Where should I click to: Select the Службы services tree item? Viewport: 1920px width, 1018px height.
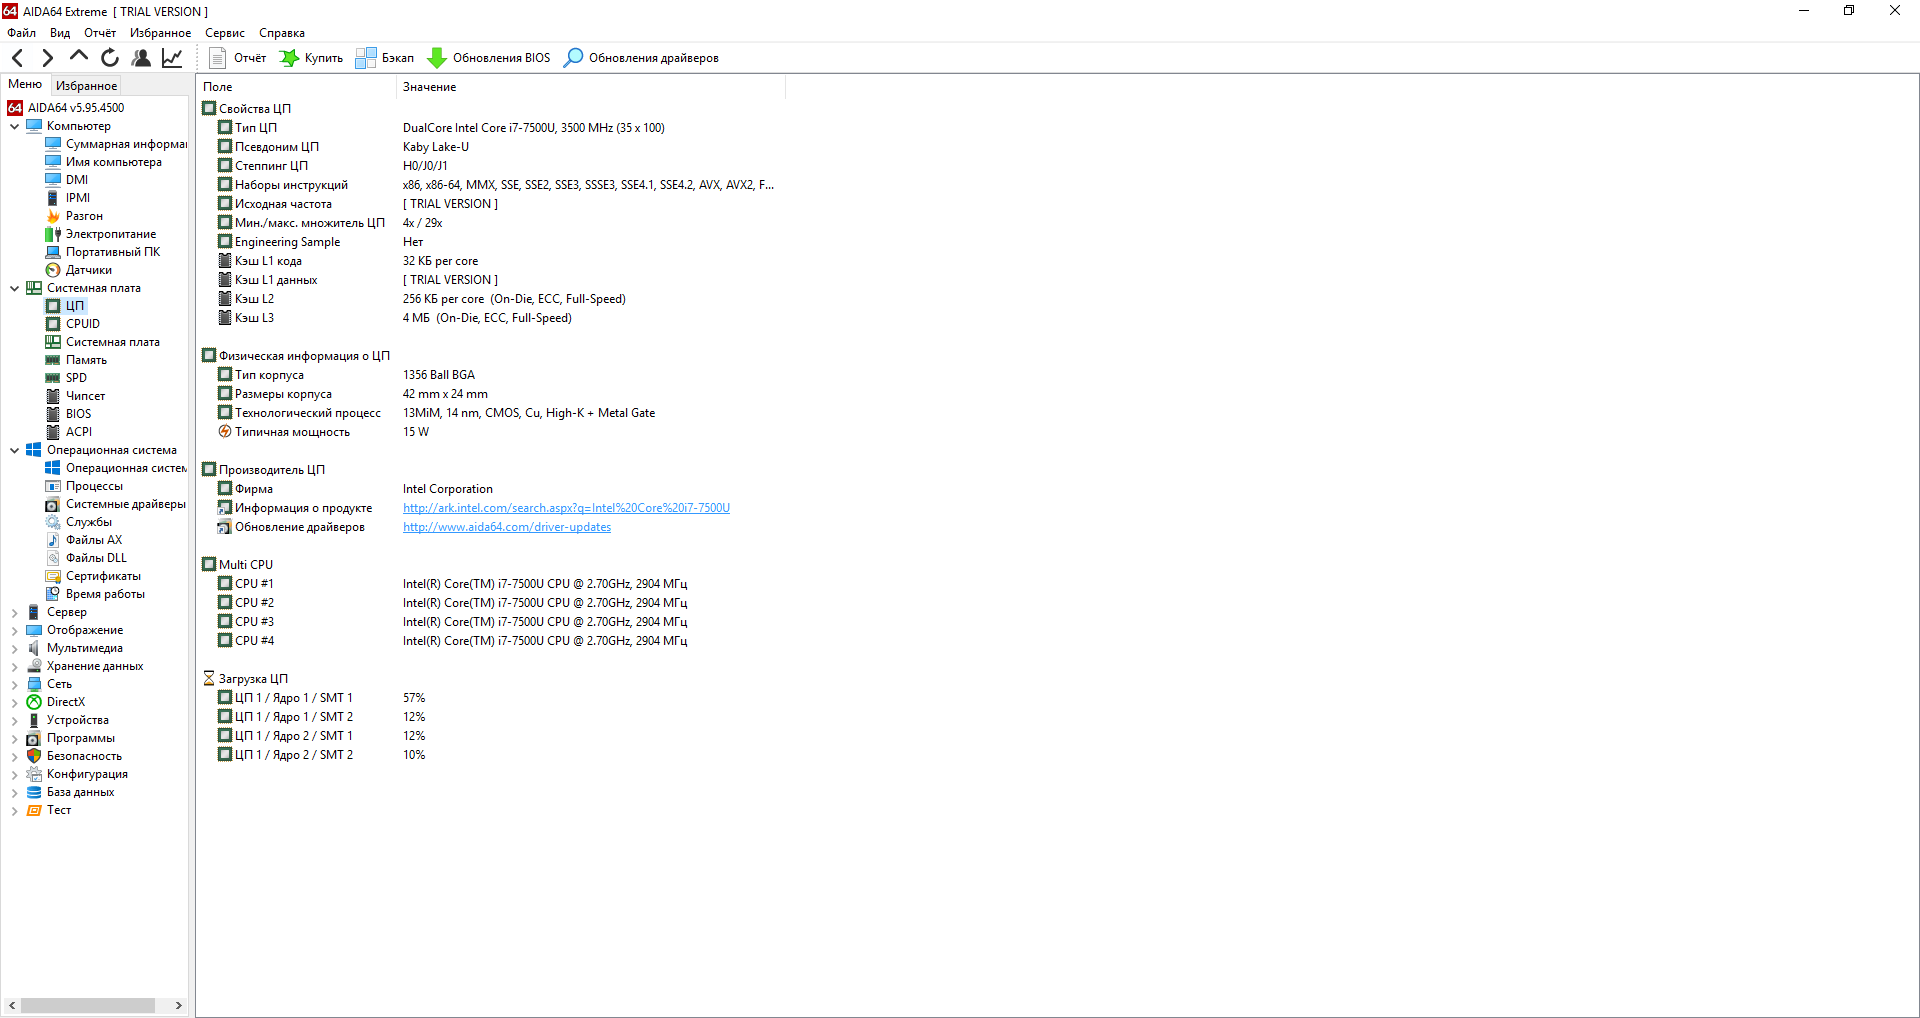point(79,522)
